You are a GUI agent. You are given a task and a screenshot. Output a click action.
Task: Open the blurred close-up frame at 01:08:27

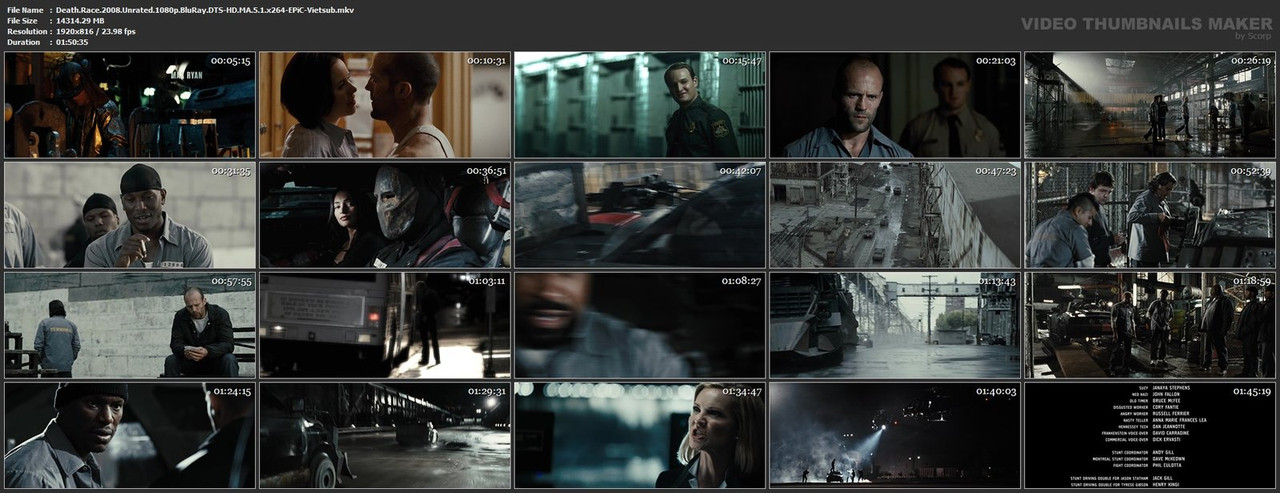tap(640, 325)
